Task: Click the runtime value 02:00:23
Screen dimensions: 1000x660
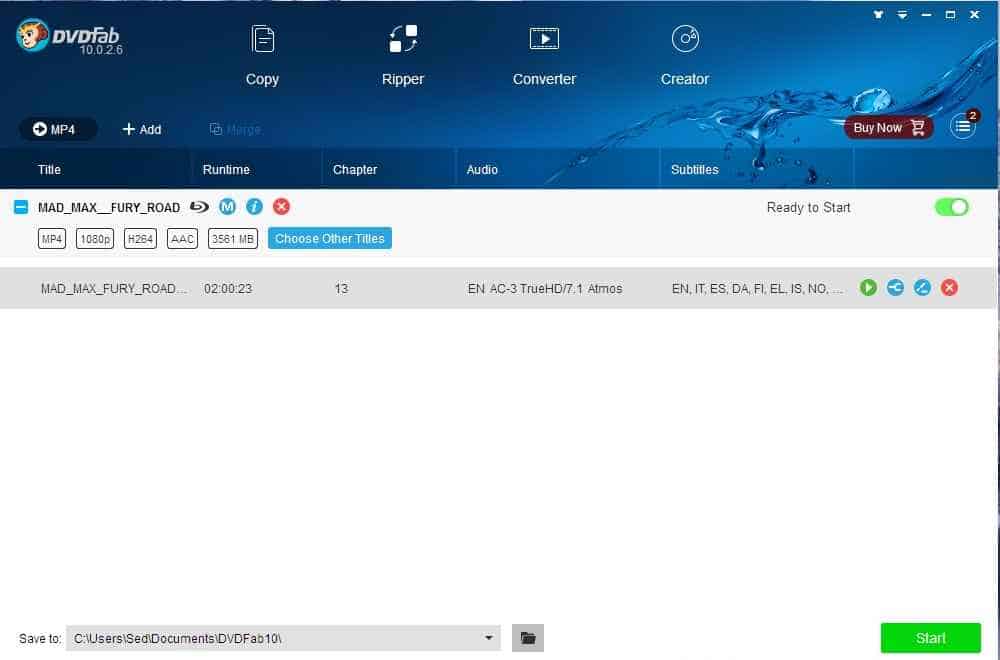Action: pos(228,288)
